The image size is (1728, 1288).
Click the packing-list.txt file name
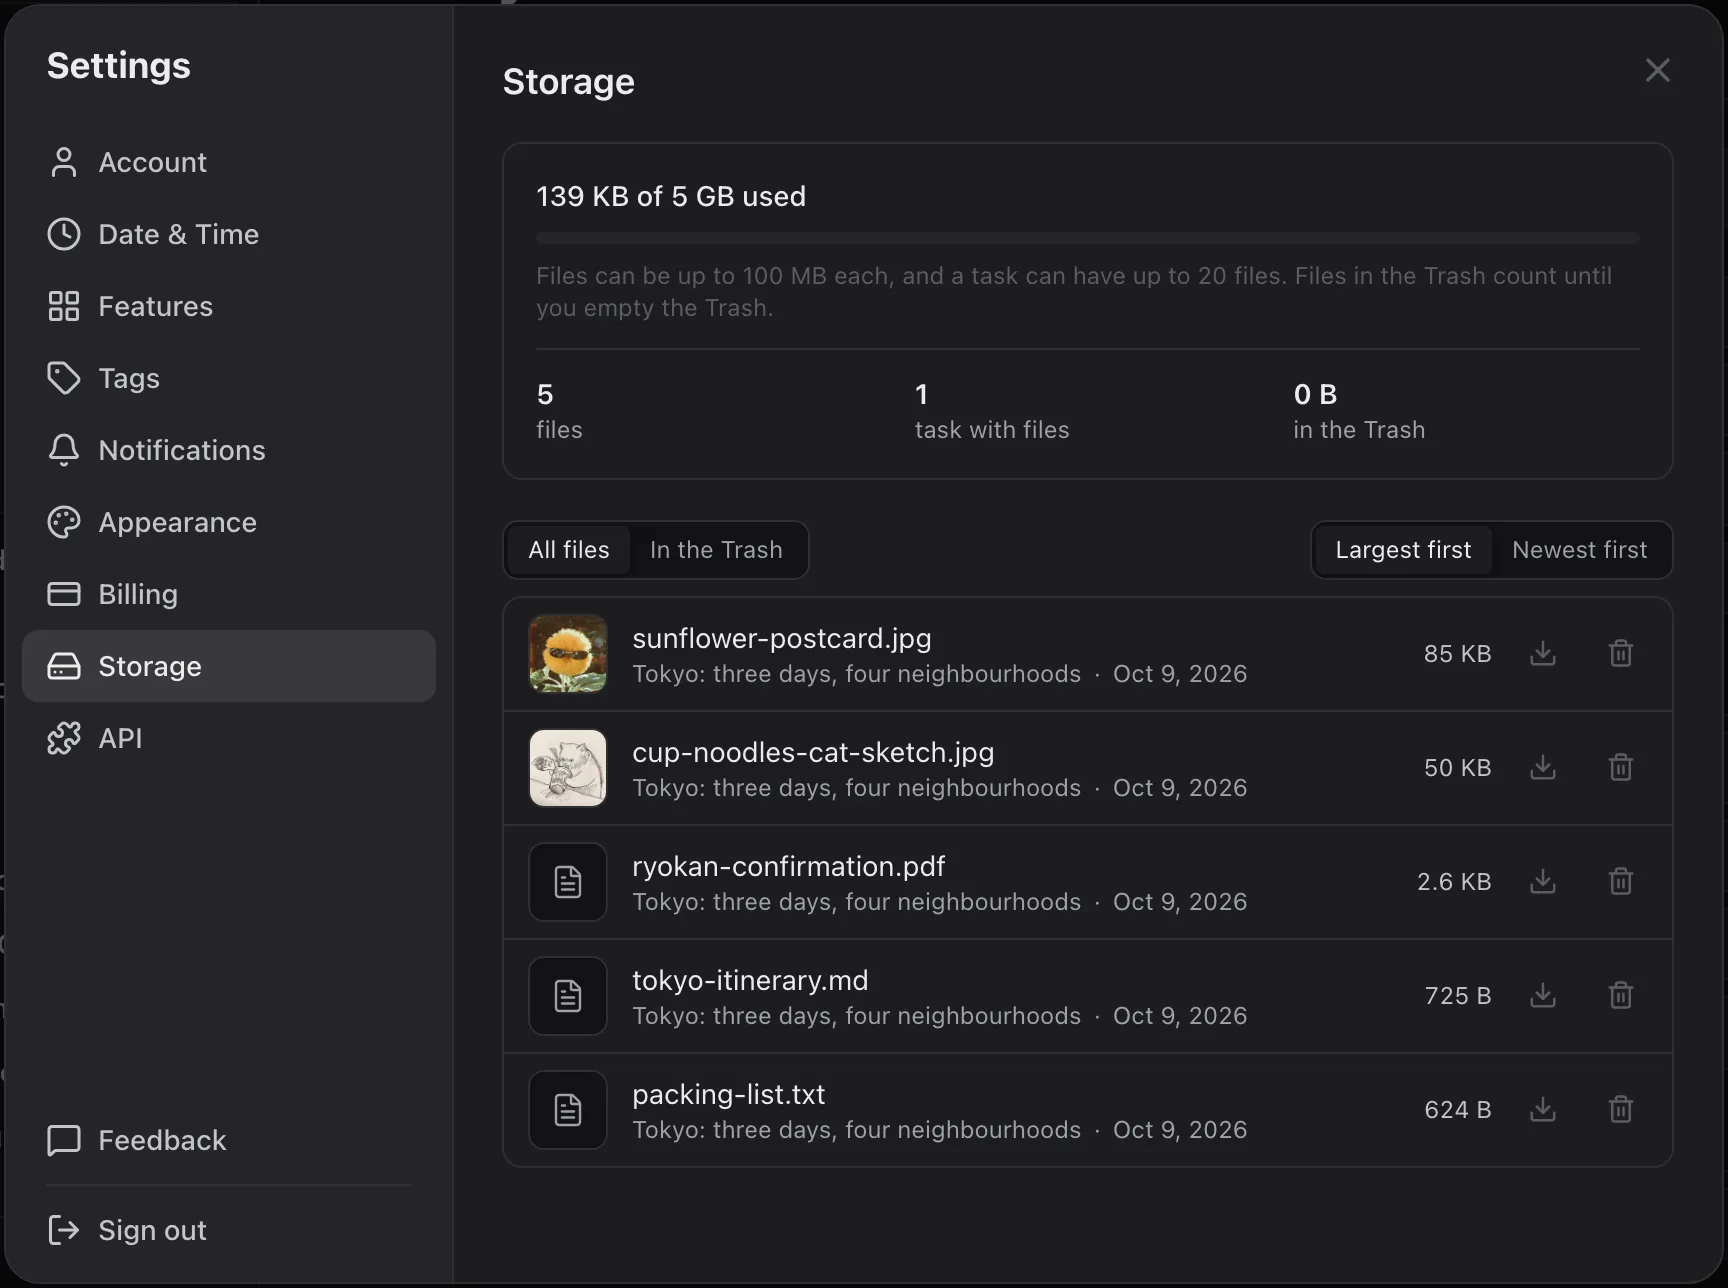729,1094
